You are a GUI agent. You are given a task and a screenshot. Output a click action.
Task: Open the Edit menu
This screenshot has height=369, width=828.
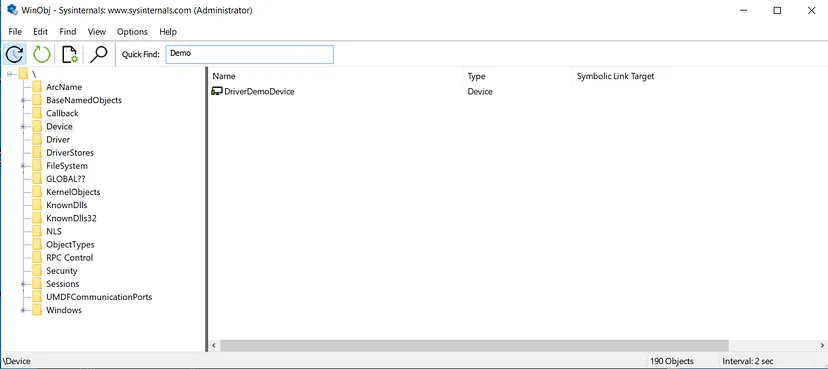coord(41,32)
